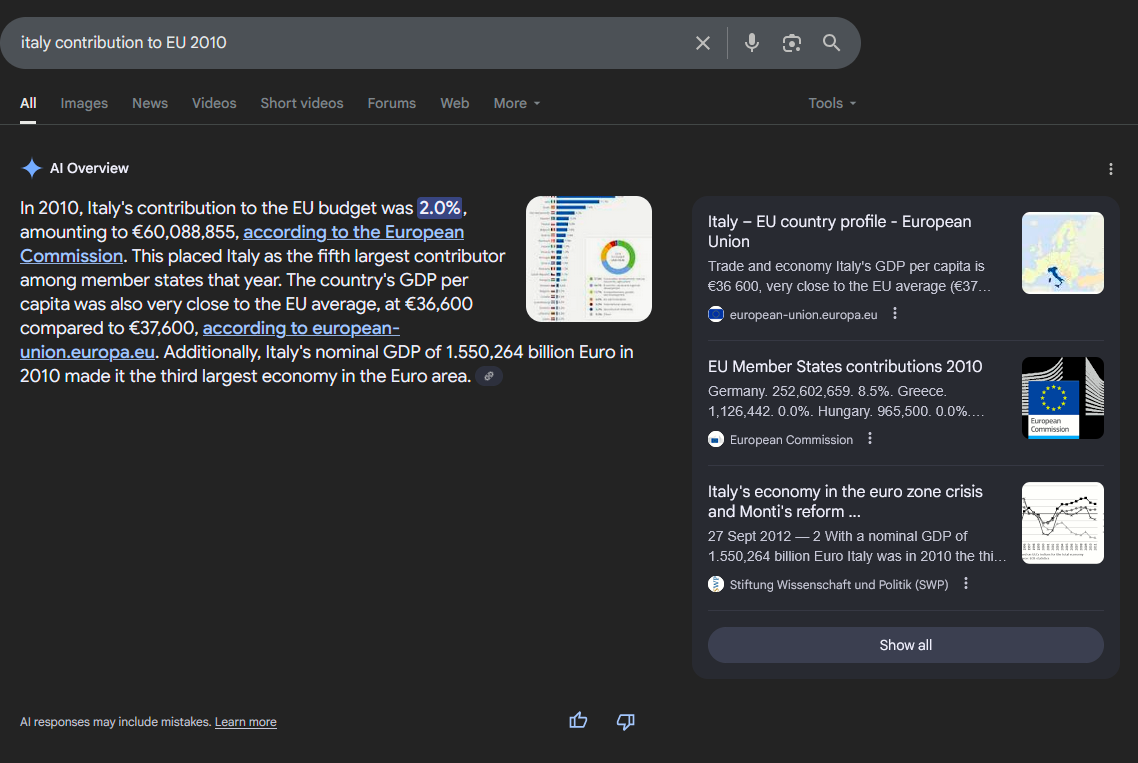Click 'european-union.europa.eu' source name
1138x763 pixels.
click(803, 315)
